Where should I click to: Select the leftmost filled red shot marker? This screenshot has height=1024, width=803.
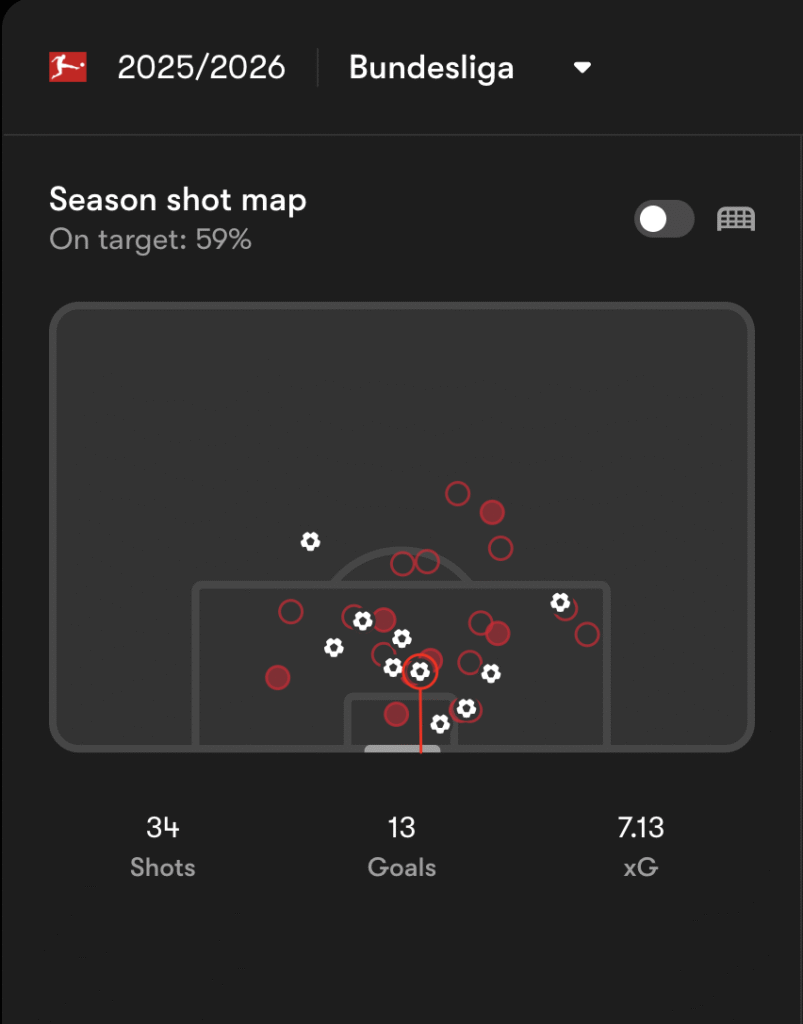[277, 678]
